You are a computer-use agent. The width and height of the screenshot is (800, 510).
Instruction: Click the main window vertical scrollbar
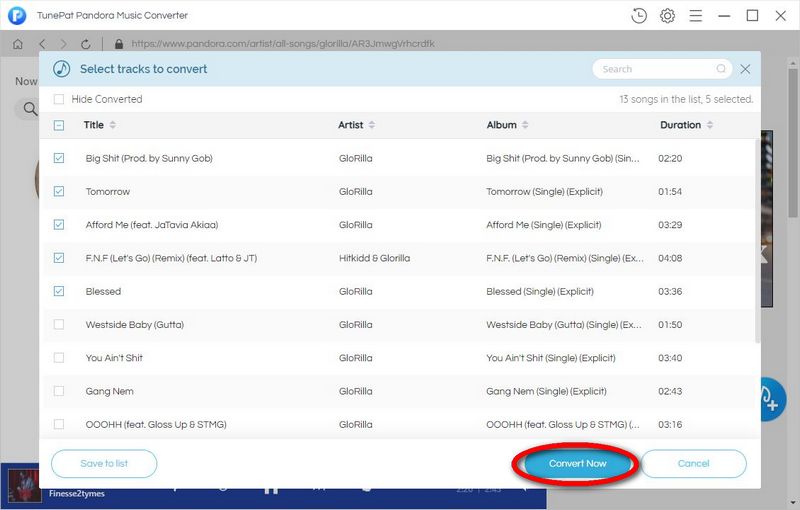tap(792, 143)
